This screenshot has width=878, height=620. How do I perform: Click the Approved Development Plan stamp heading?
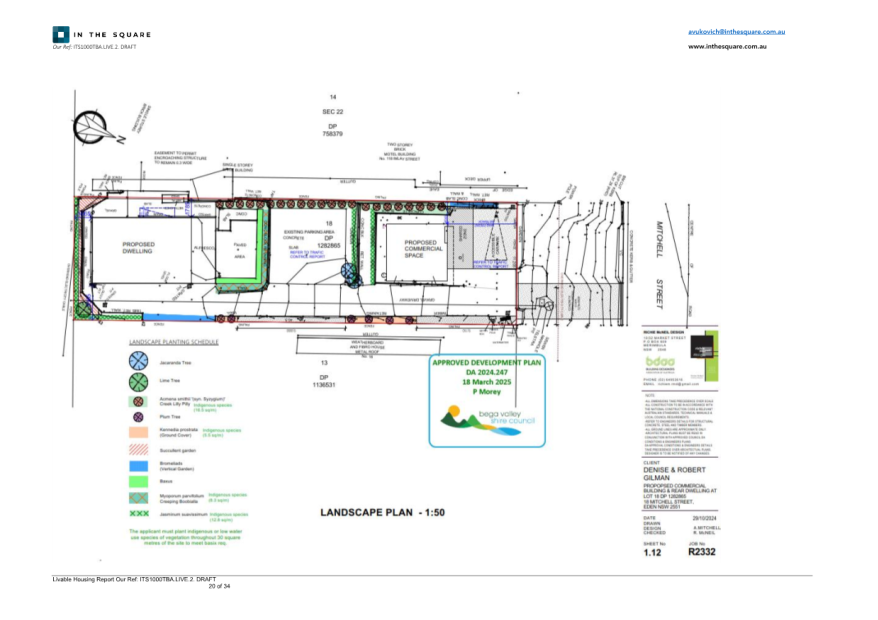pos(486,363)
